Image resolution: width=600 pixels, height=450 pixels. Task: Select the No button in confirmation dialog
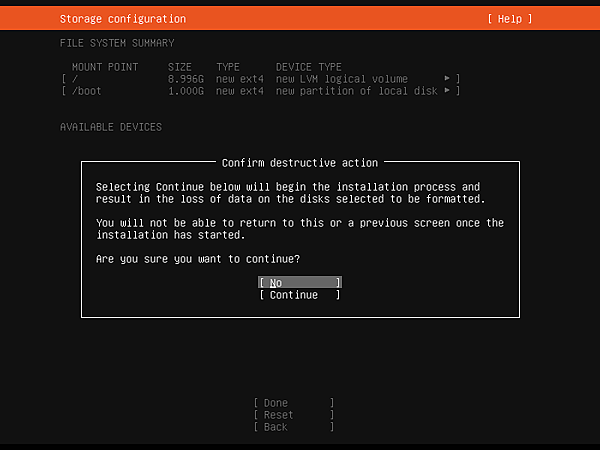click(x=300, y=282)
